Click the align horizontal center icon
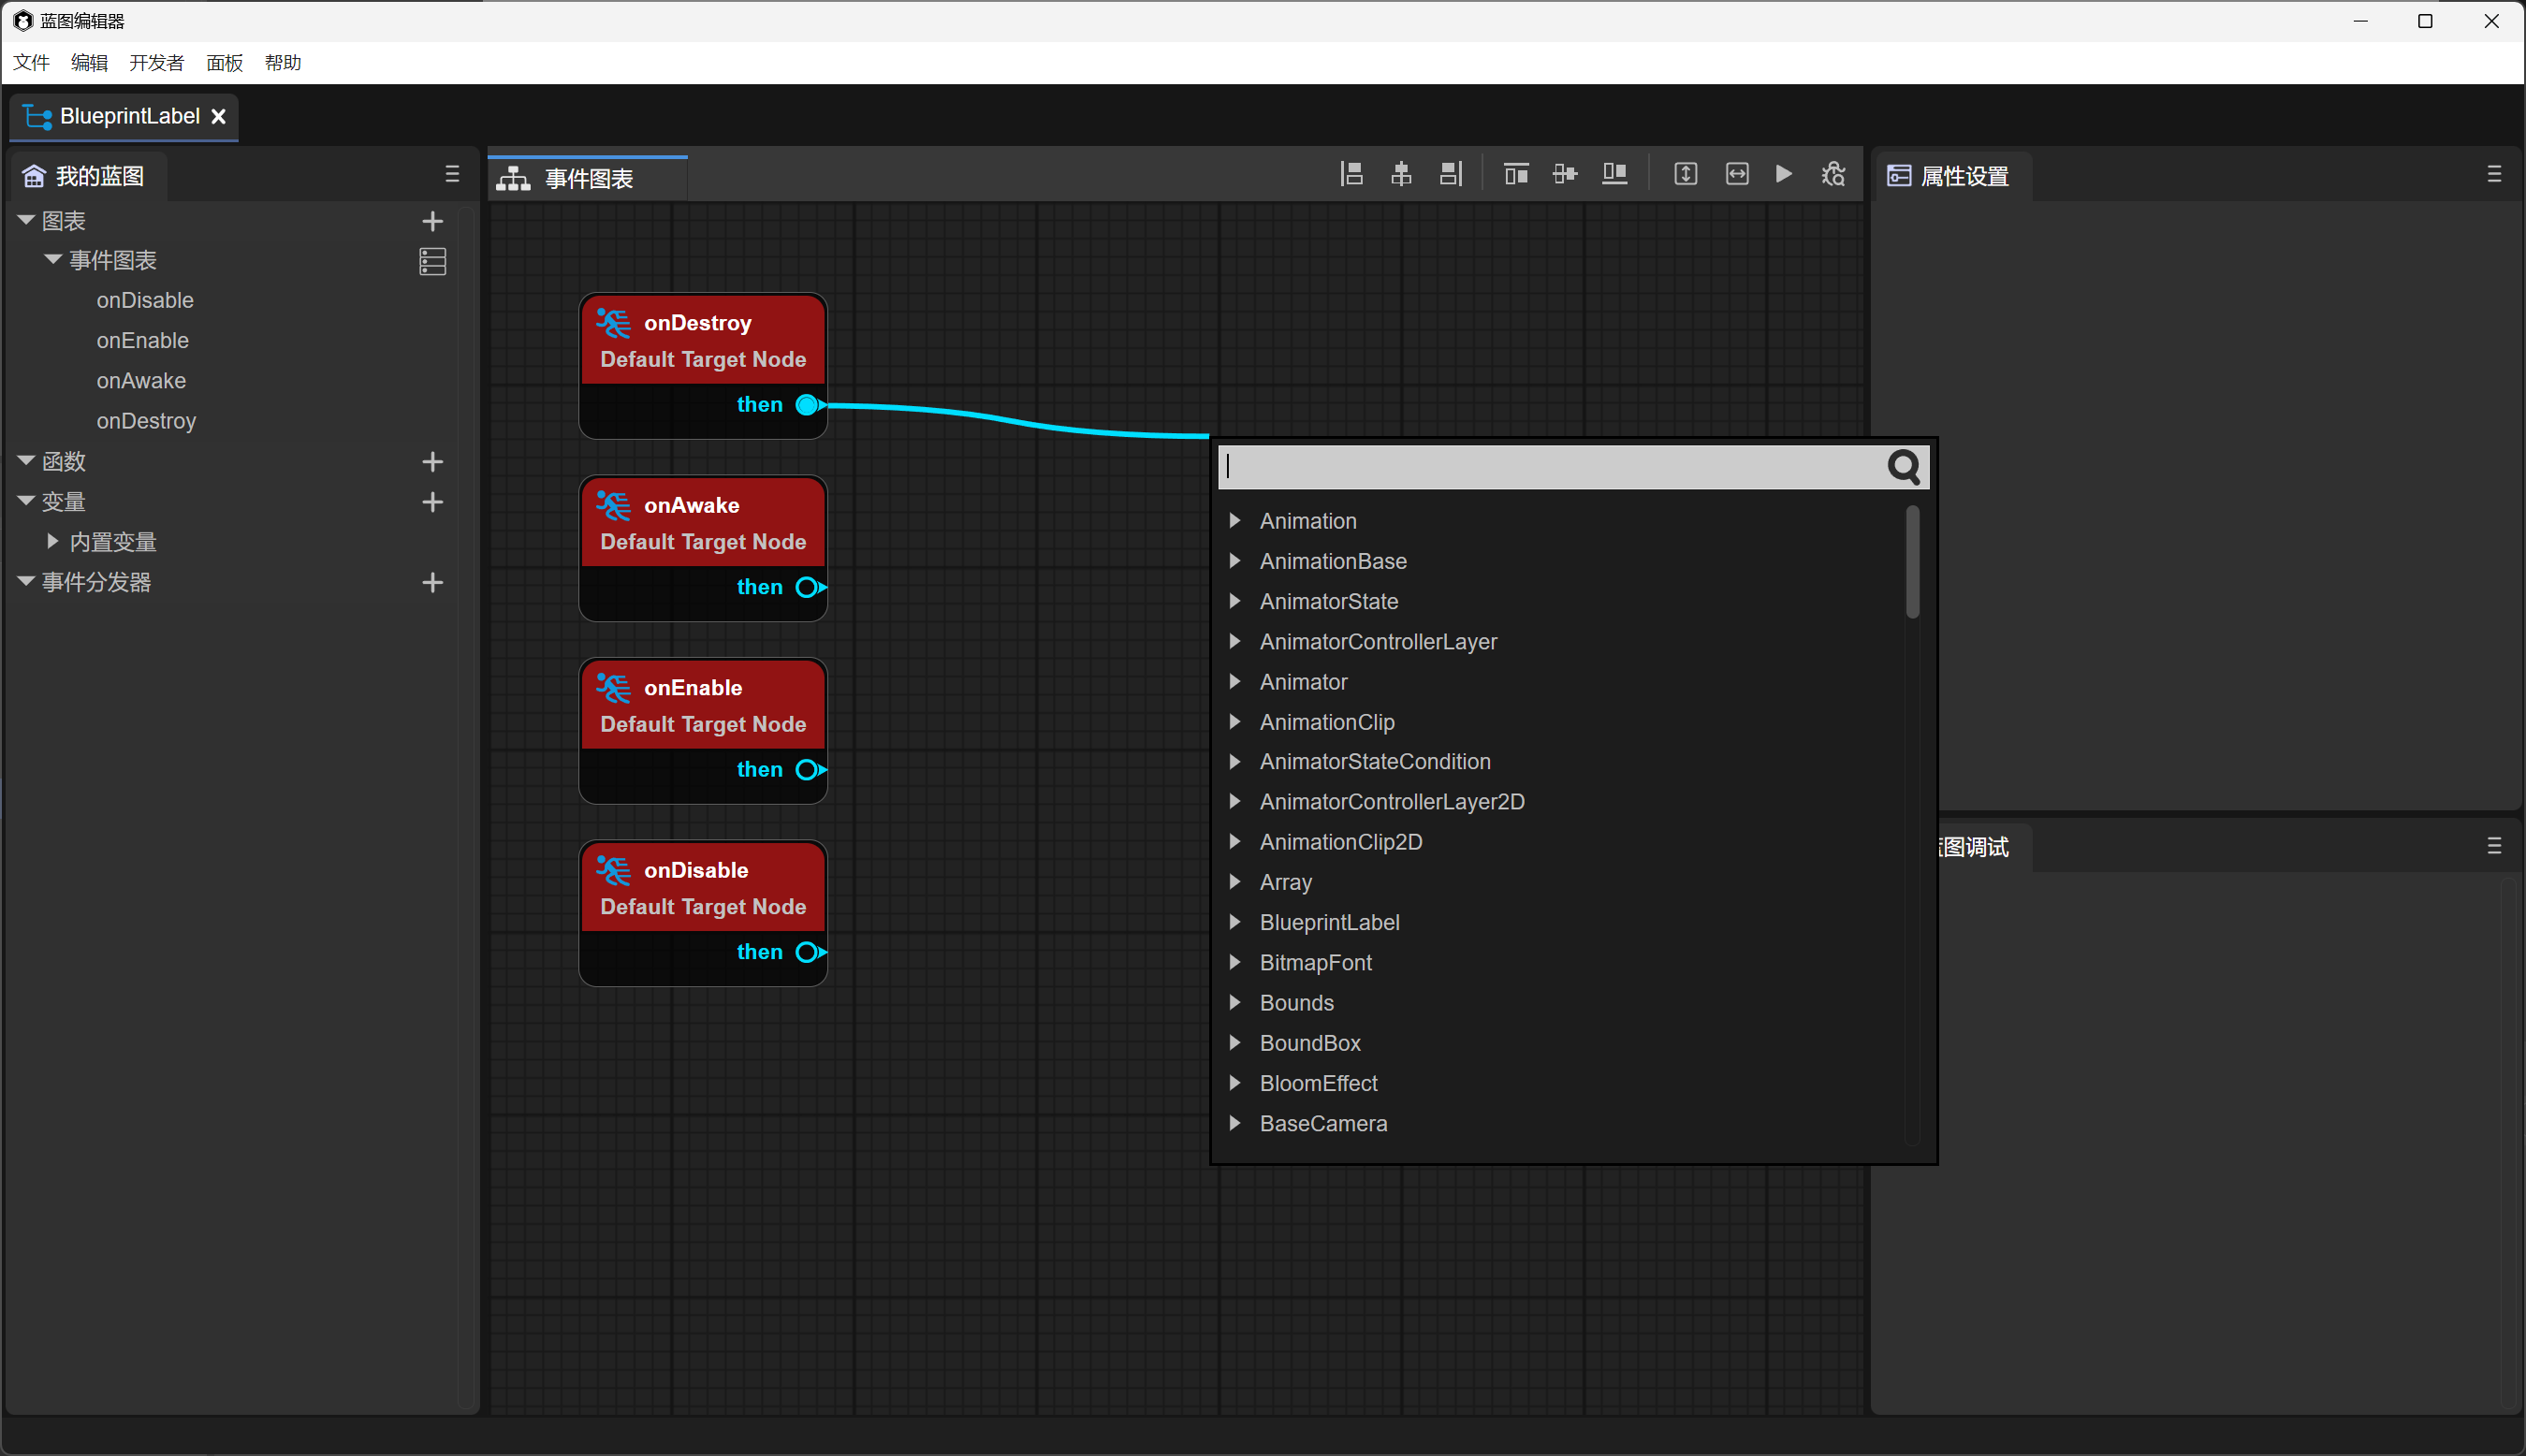 [x=1401, y=174]
